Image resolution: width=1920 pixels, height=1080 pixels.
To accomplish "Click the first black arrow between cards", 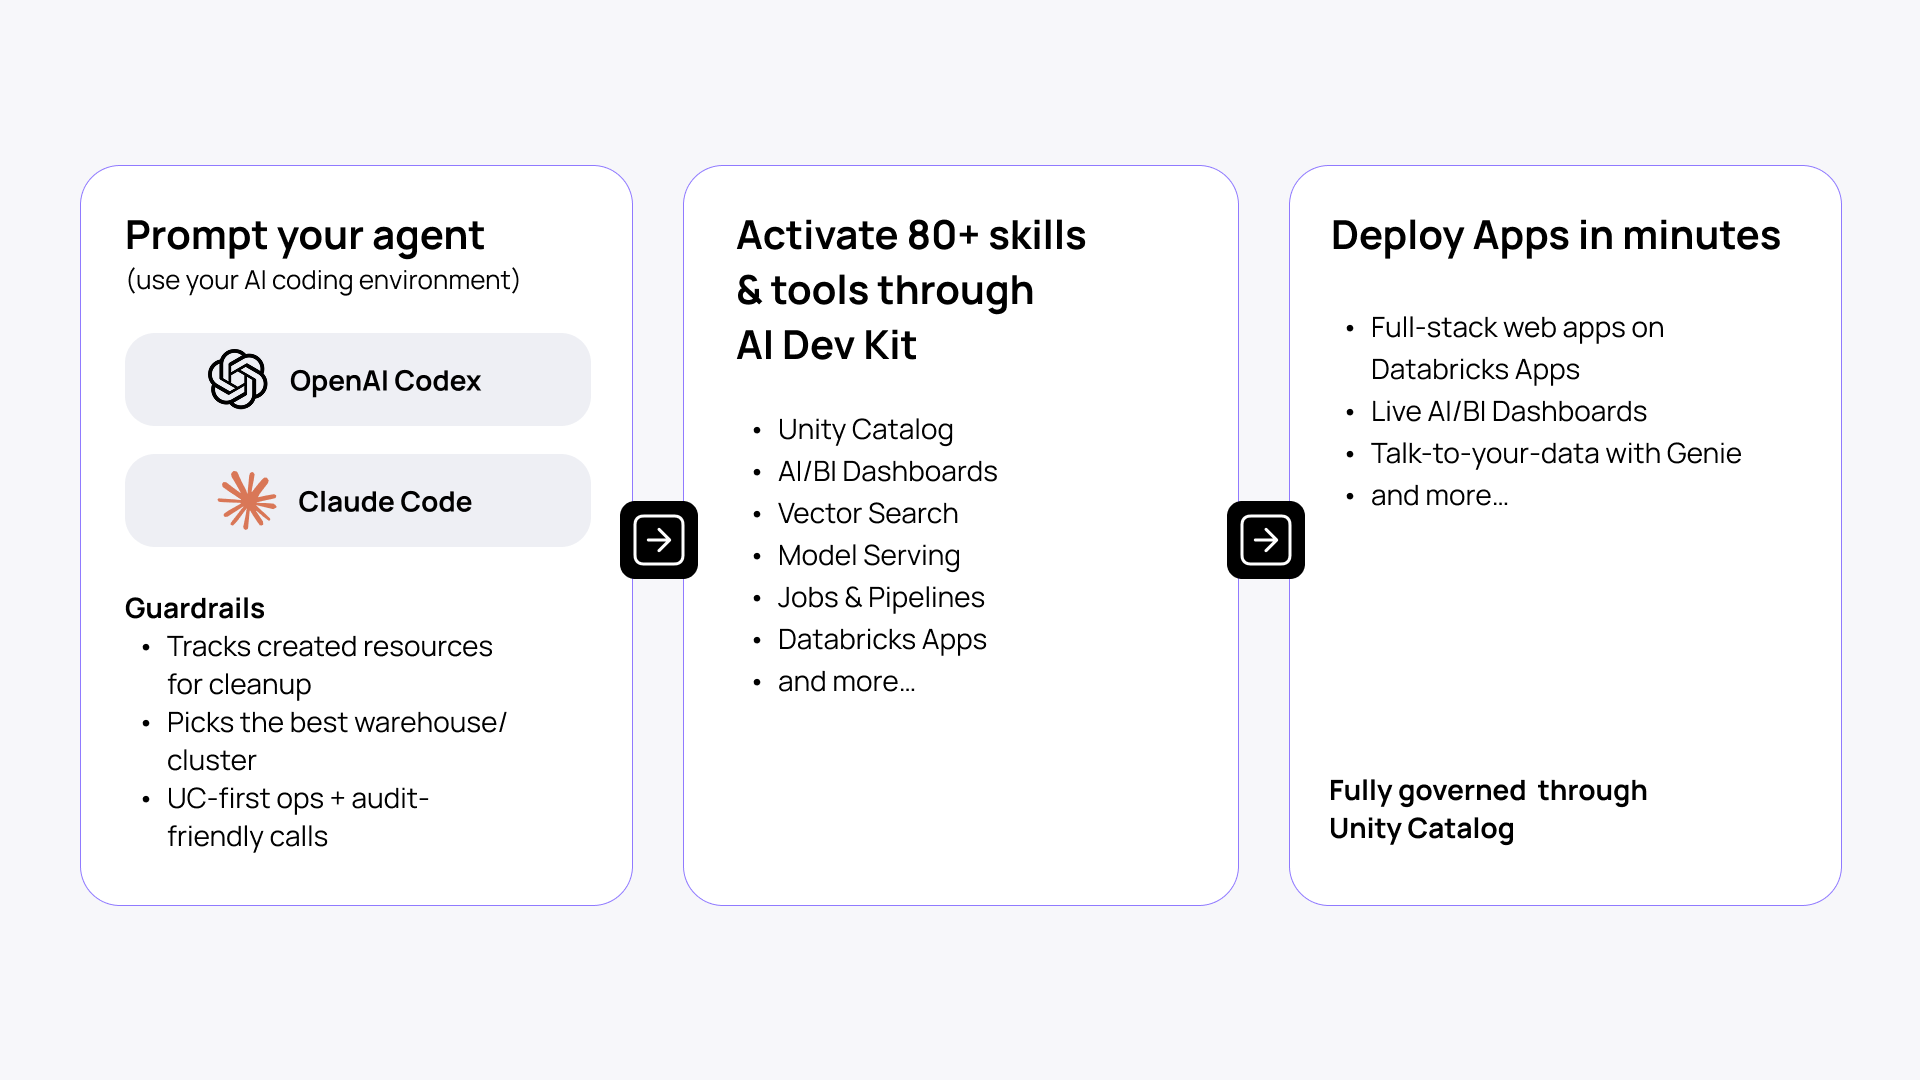I will (x=658, y=540).
